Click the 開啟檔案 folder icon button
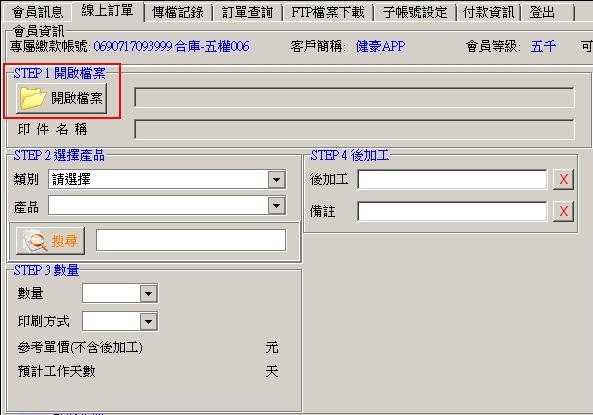 [61, 98]
